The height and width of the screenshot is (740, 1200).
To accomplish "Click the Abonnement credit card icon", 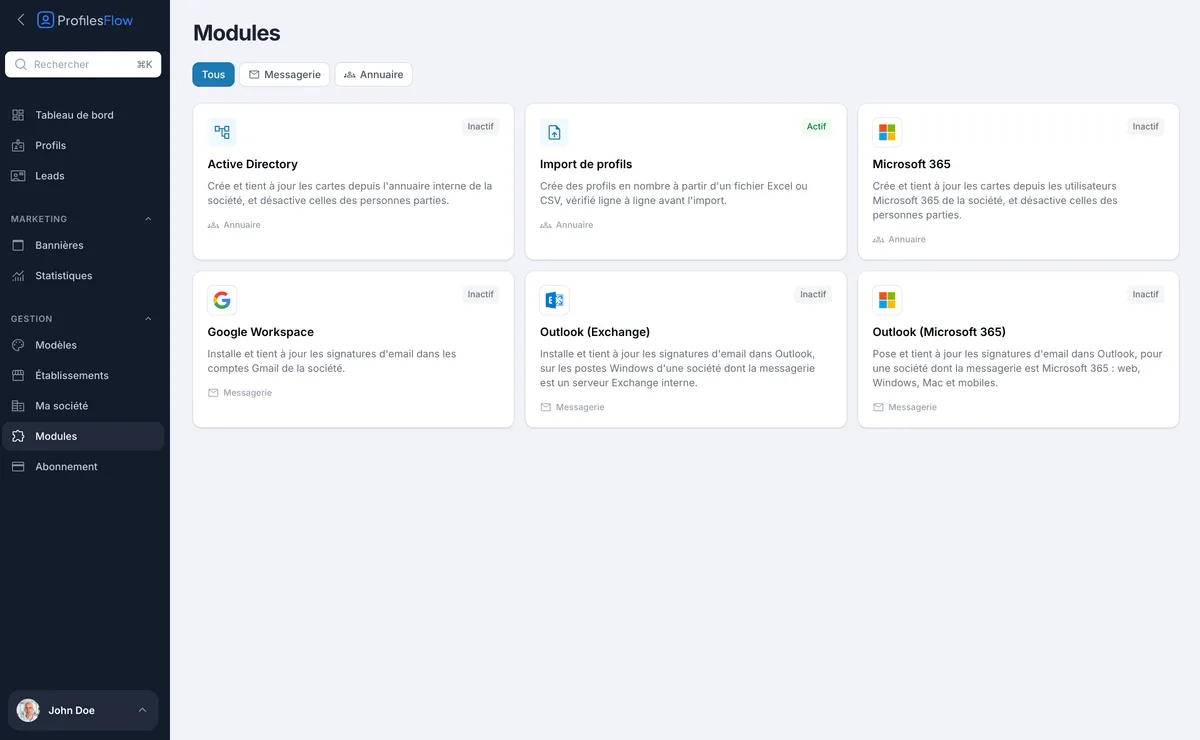I will pos(18,467).
